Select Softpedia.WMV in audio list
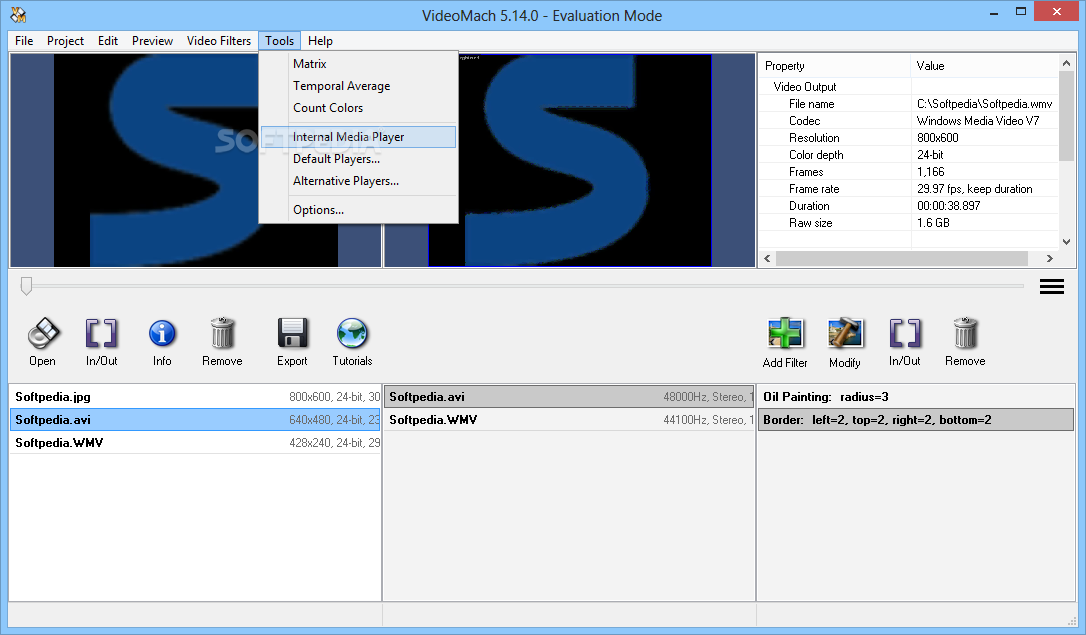 [569, 420]
